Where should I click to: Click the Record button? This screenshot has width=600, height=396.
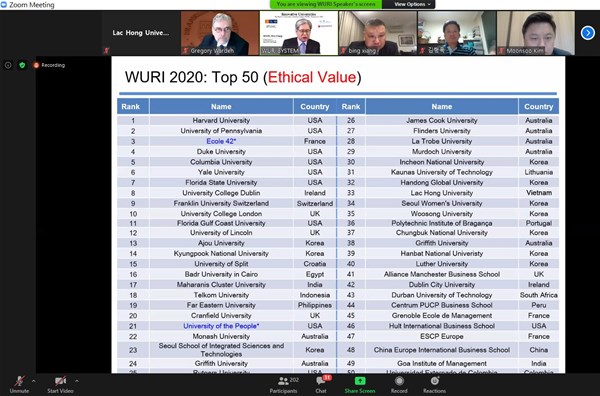coord(399,385)
